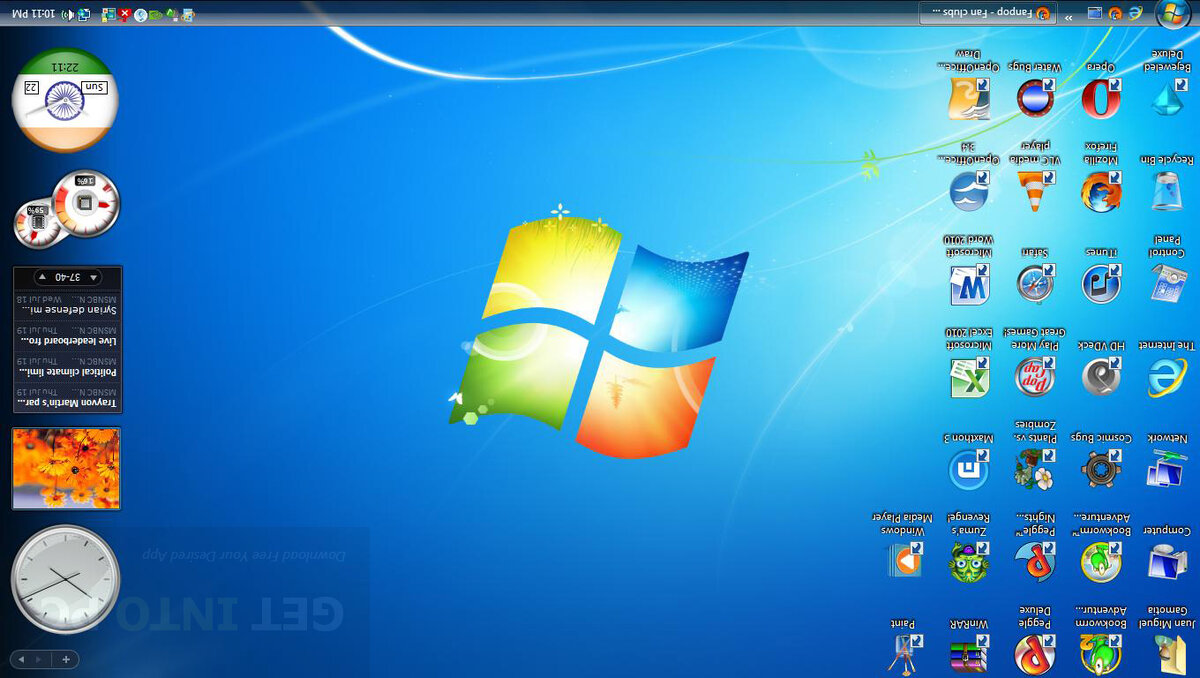This screenshot has width=1200, height=678.
Task: Switch to the Fanpop window on the taskbar
Action: (x=990, y=14)
